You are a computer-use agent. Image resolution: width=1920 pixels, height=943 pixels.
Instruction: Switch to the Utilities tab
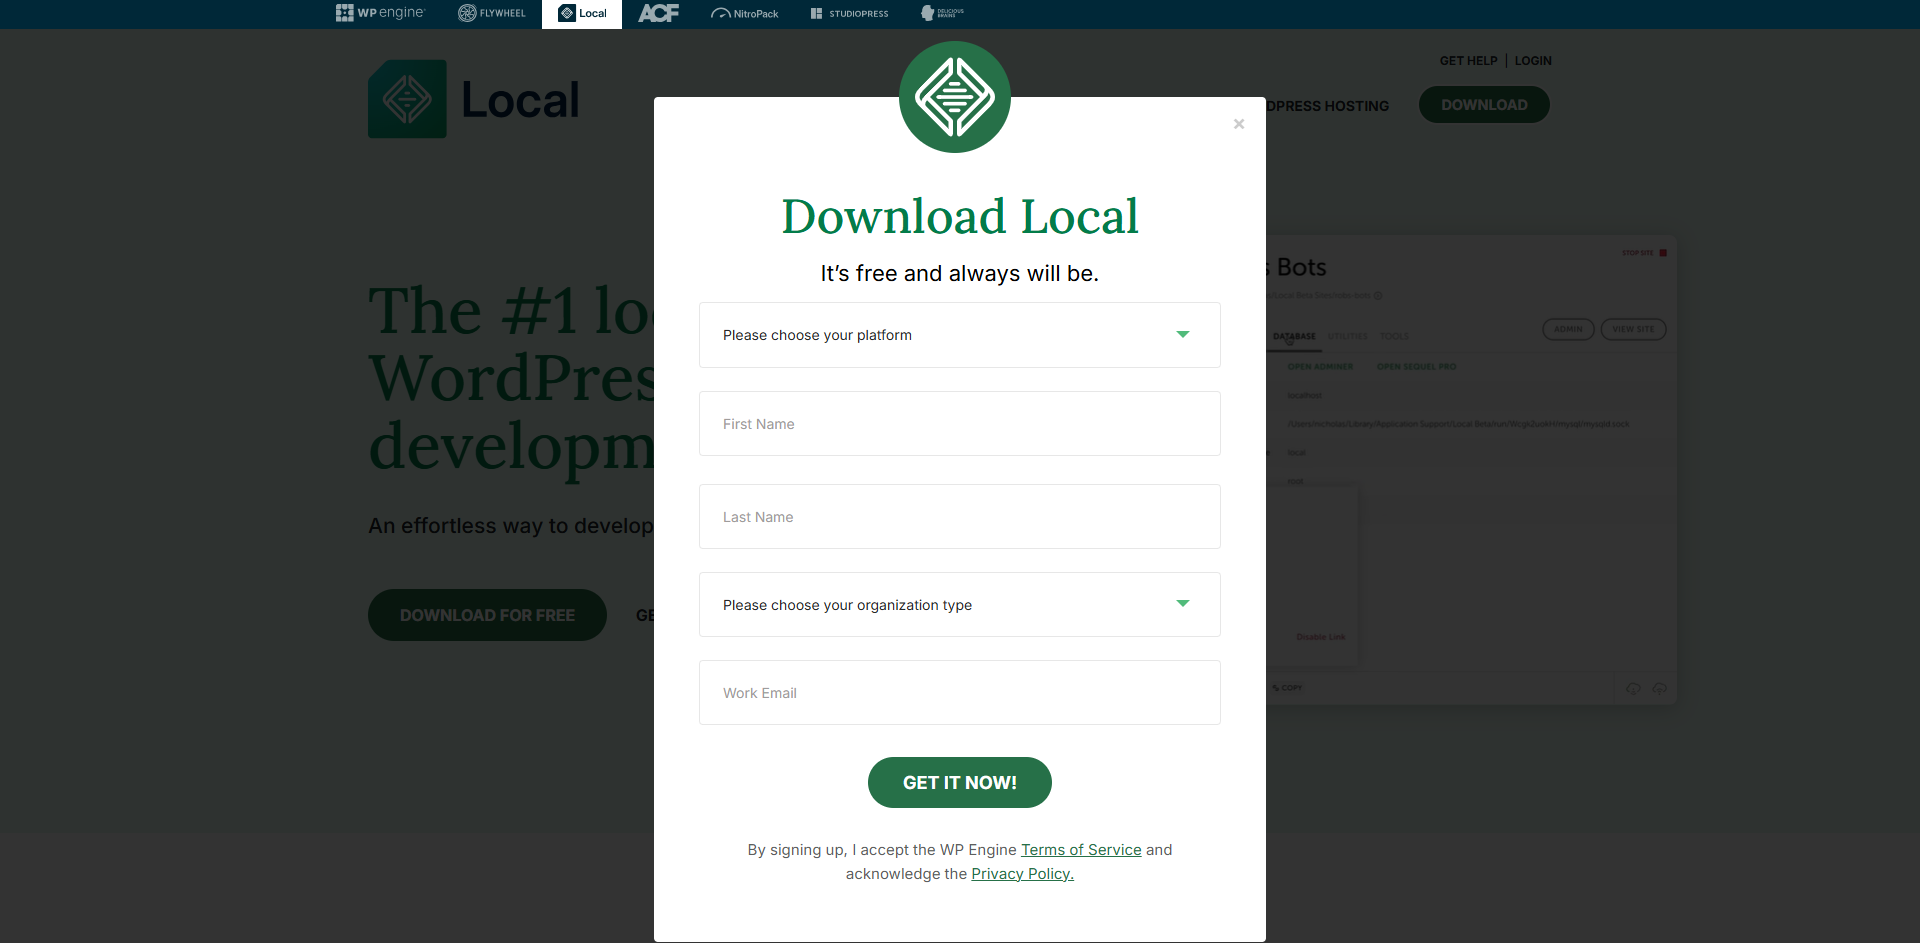pyautogui.click(x=1348, y=336)
